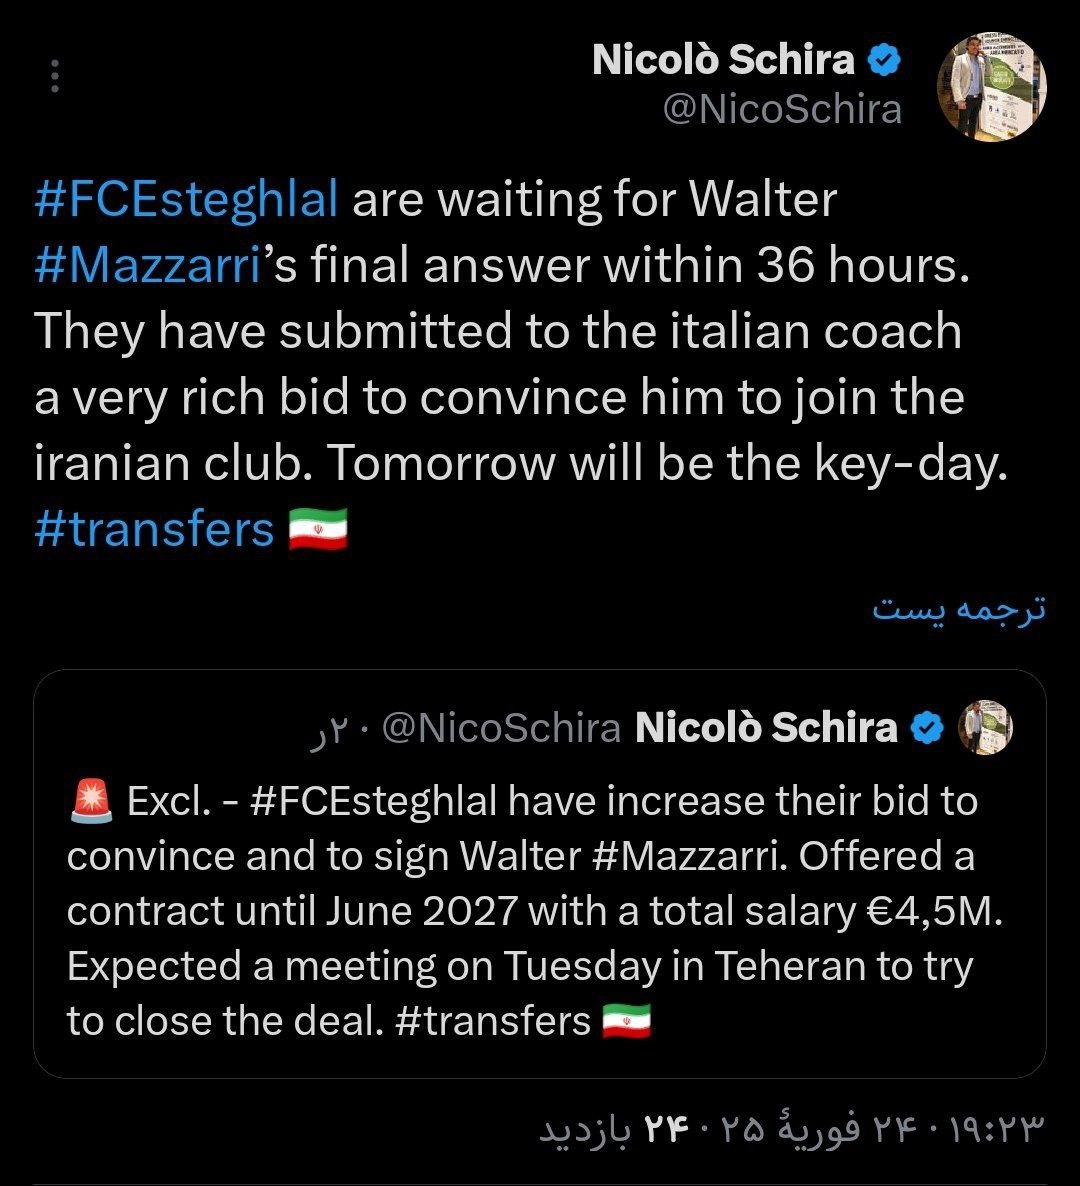Click the Iran flag after main #transfers
This screenshot has width=1080, height=1186.
(318, 529)
